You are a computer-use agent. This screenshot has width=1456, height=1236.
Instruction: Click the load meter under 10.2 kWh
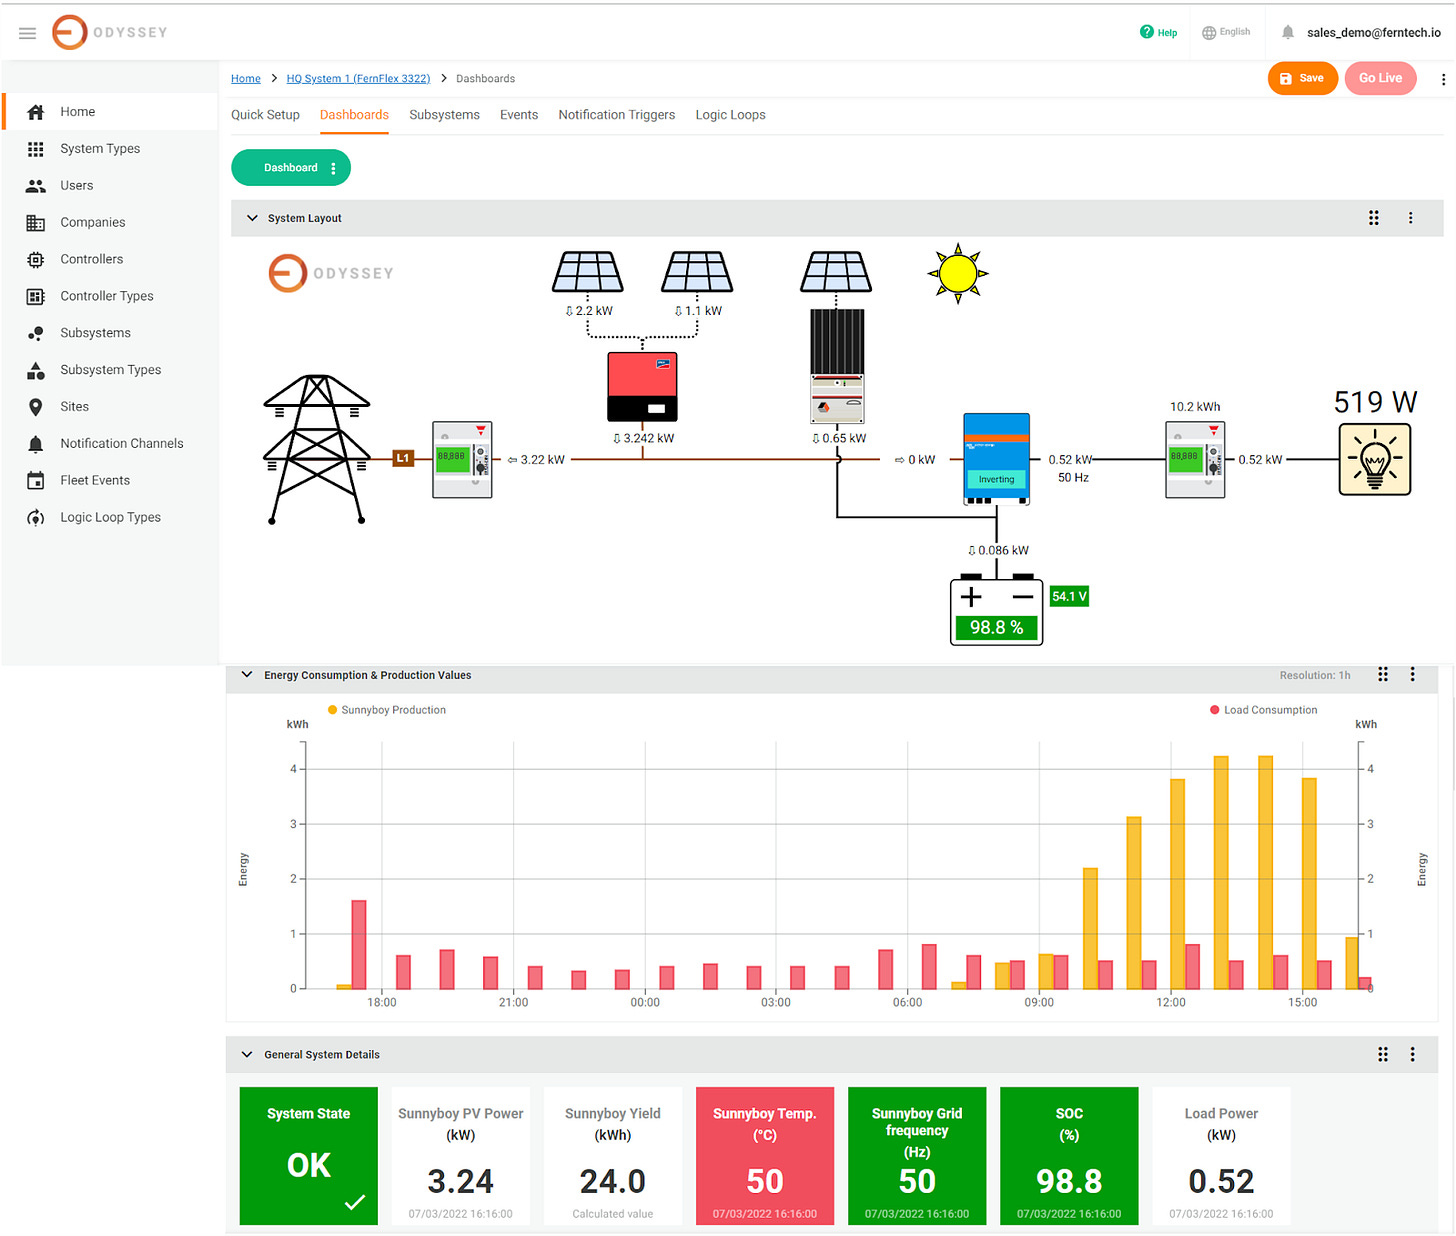pyautogui.click(x=1195, y=460)
